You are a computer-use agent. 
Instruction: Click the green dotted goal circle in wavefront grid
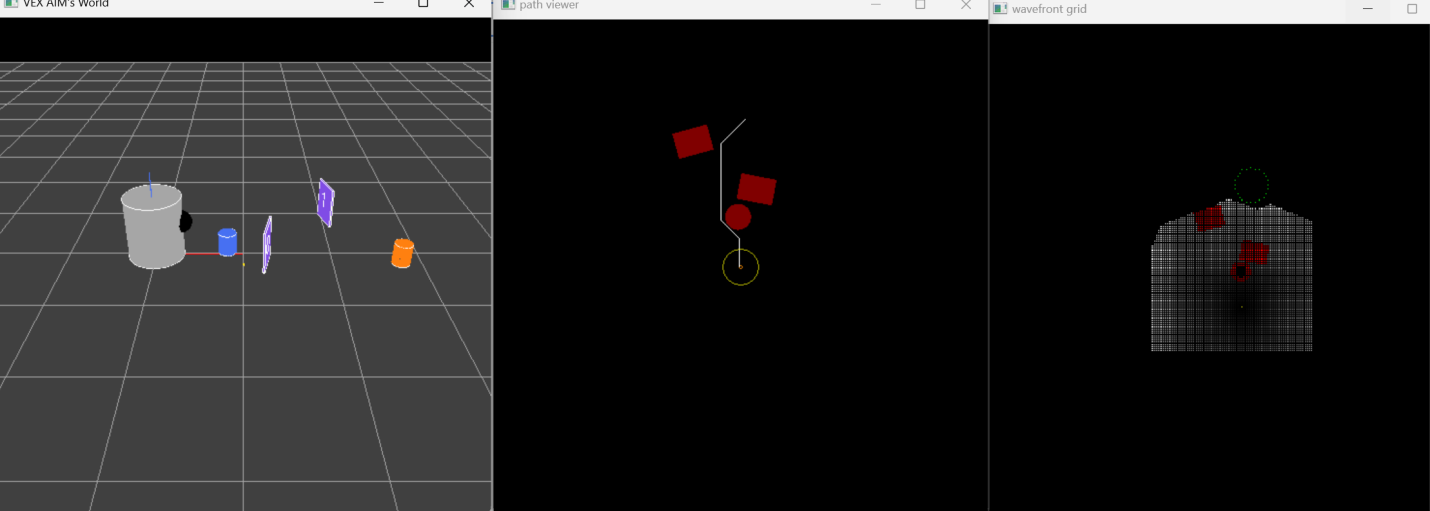coord(1251,185)
